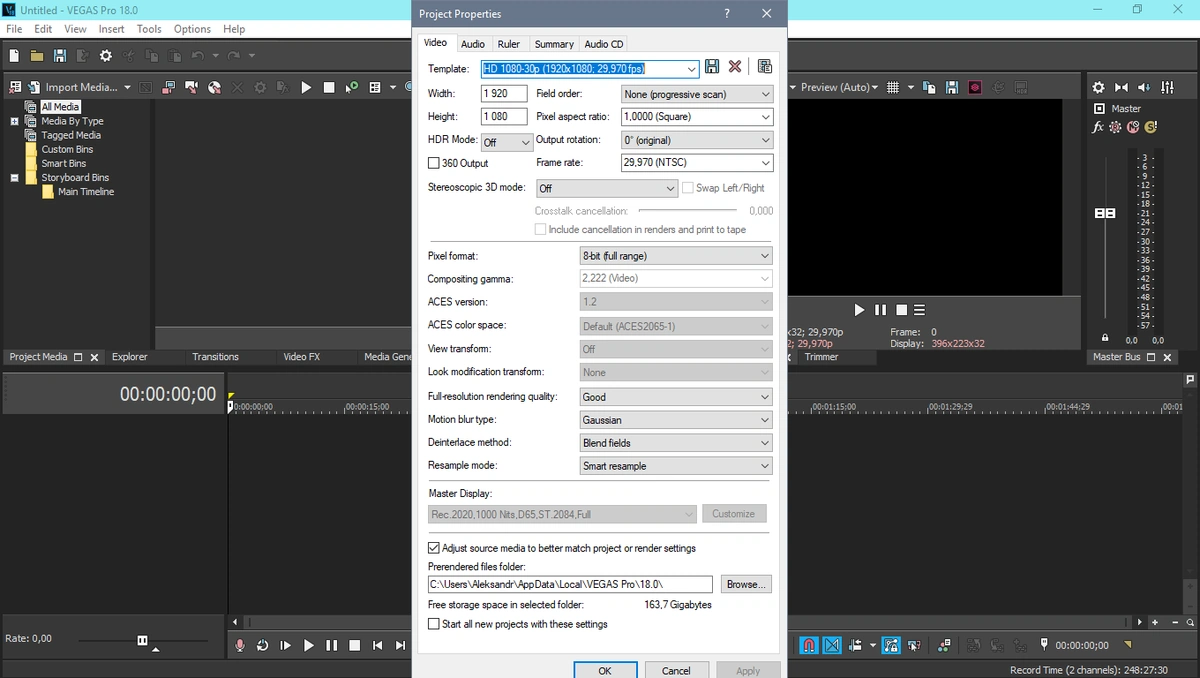Click the Record microphone icon in transport bar
This screenshot has width=1200, height=678.
point(240,646)
